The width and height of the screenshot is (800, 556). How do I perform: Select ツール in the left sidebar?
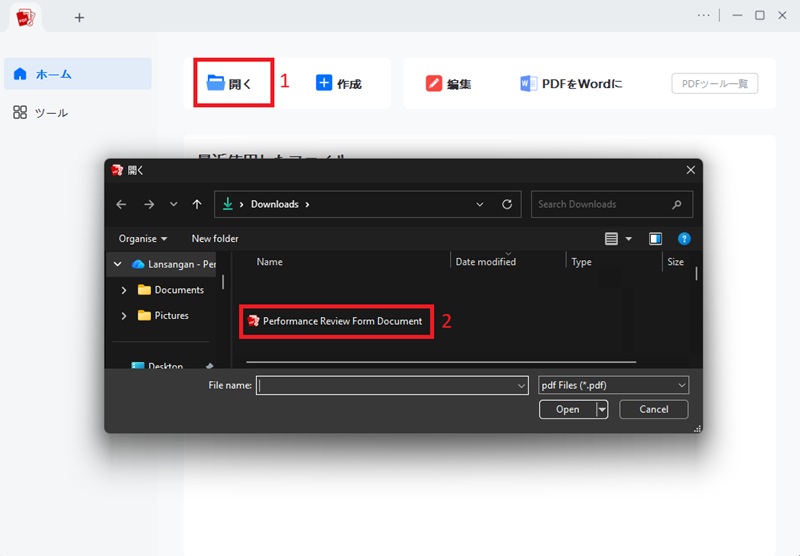point(41,113)
